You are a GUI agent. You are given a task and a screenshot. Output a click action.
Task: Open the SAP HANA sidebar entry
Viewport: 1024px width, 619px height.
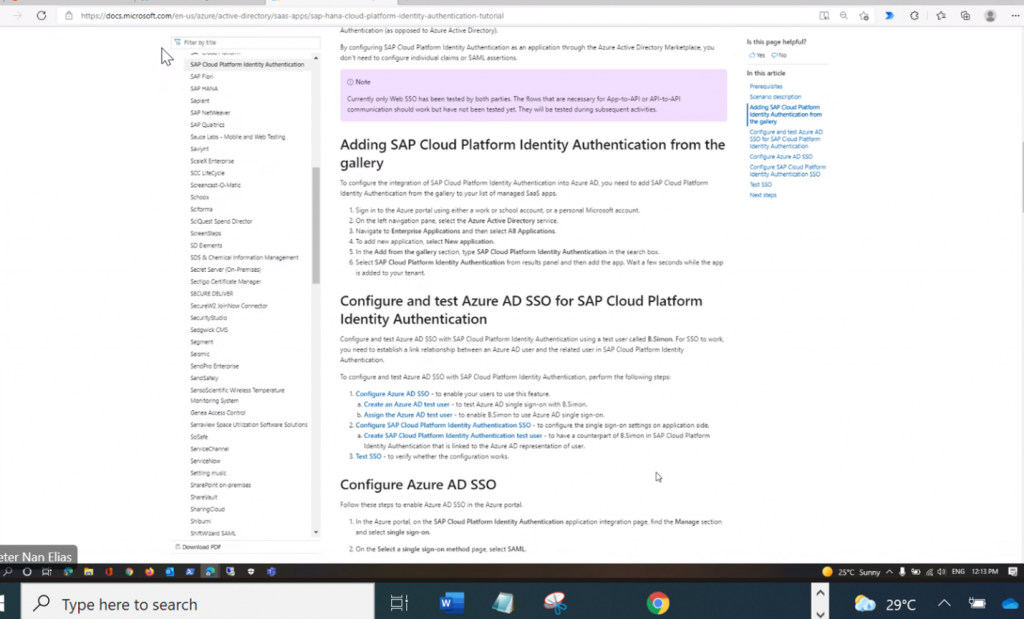click(x=204, y=89)
